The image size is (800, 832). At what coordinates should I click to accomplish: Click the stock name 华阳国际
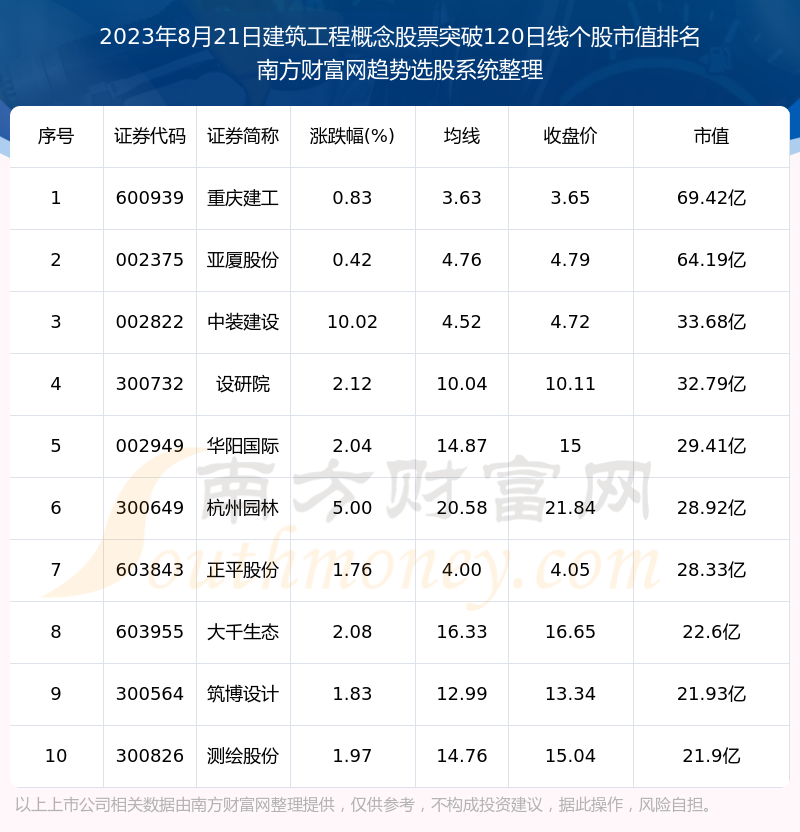[243, 446]
